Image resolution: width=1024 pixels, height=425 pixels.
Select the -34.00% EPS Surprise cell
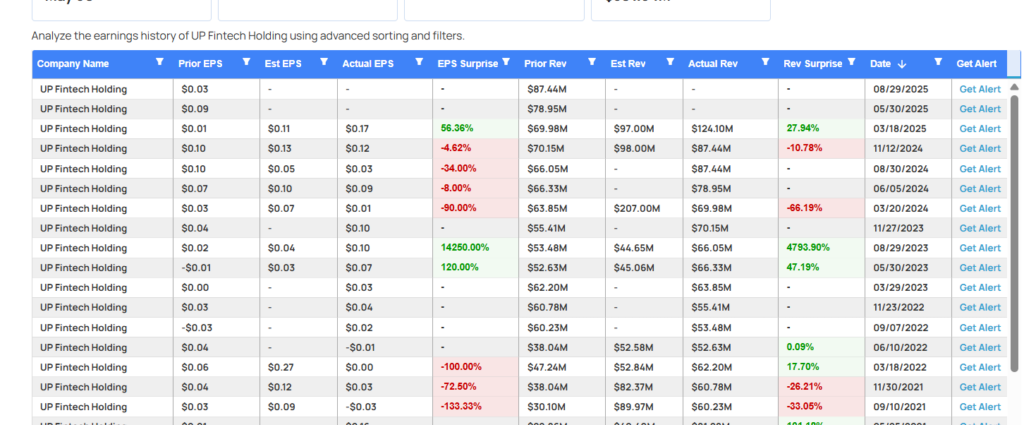[x=475, y=169]
